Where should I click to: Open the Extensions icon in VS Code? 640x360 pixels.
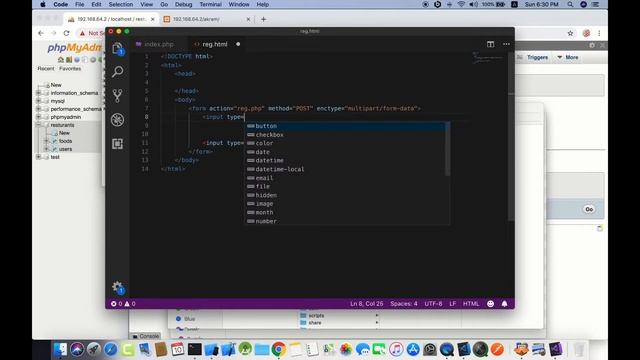(118, 144)
